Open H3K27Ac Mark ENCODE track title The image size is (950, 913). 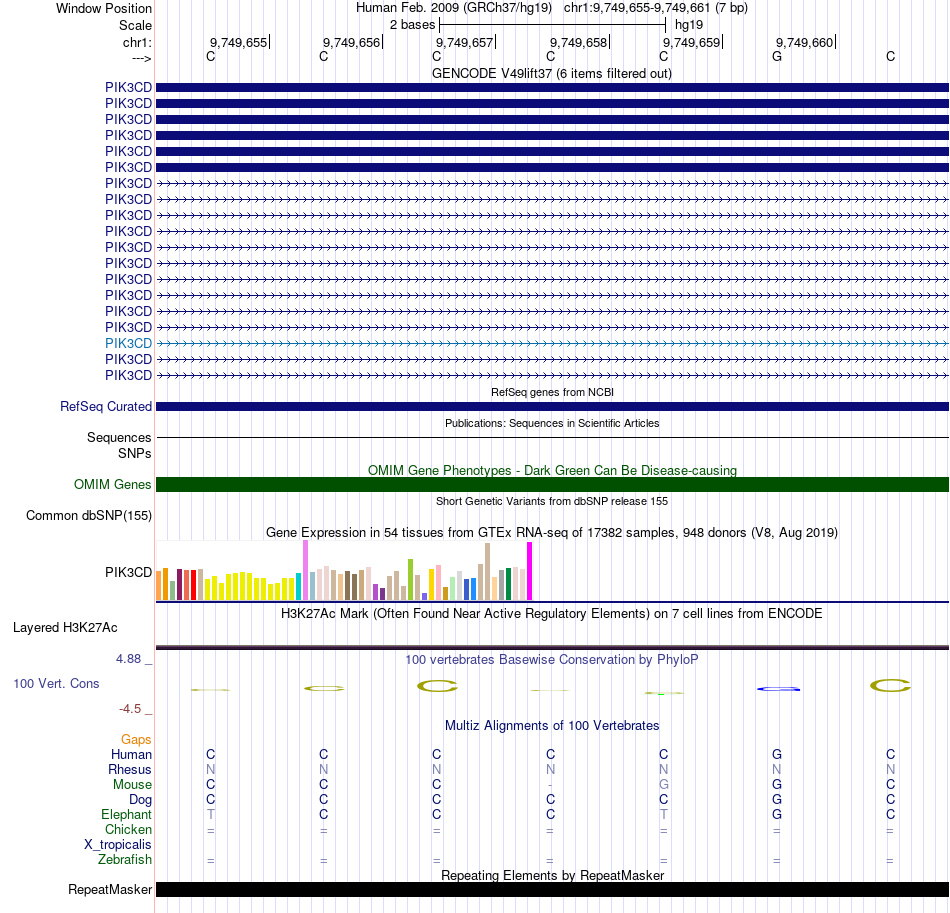coord(552,613)
